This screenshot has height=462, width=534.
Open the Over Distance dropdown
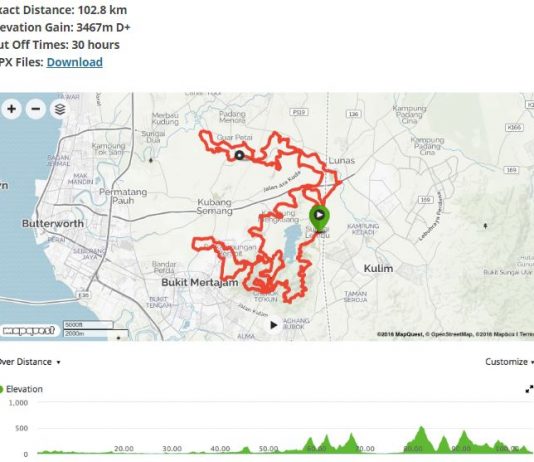click(x=30, y=362)
